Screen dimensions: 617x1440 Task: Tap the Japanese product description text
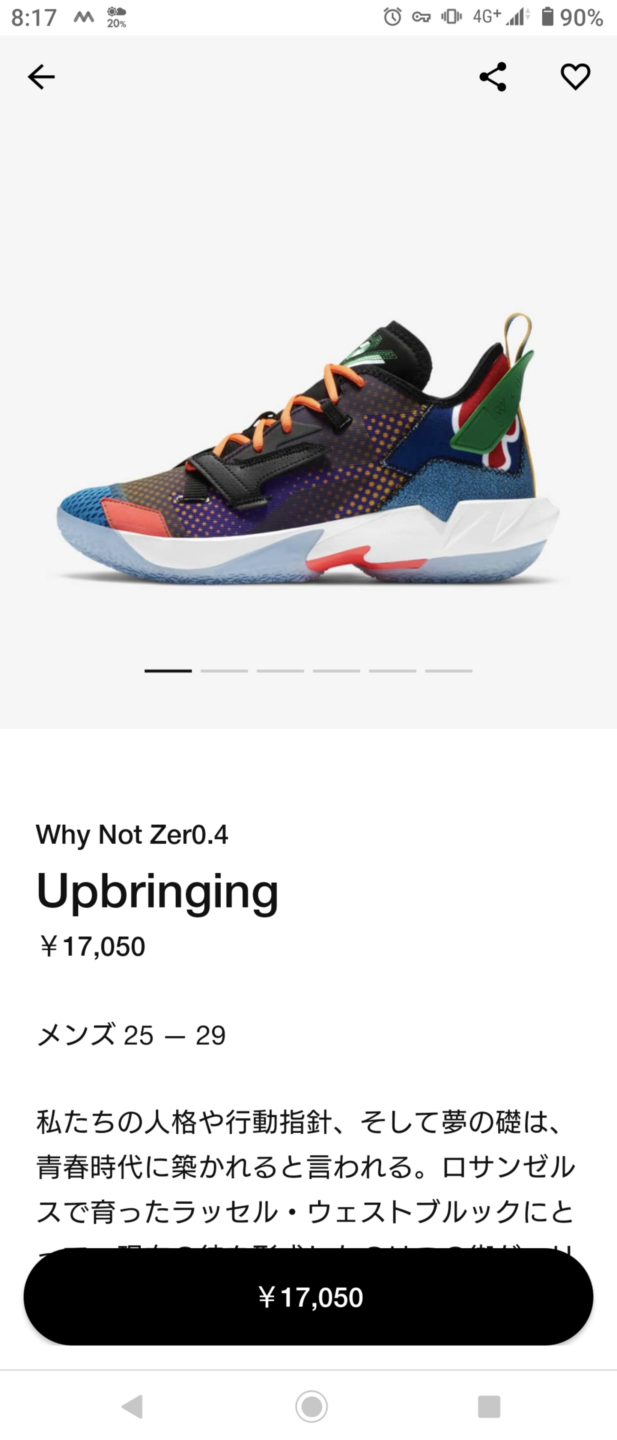click(x=306, y=1167)
